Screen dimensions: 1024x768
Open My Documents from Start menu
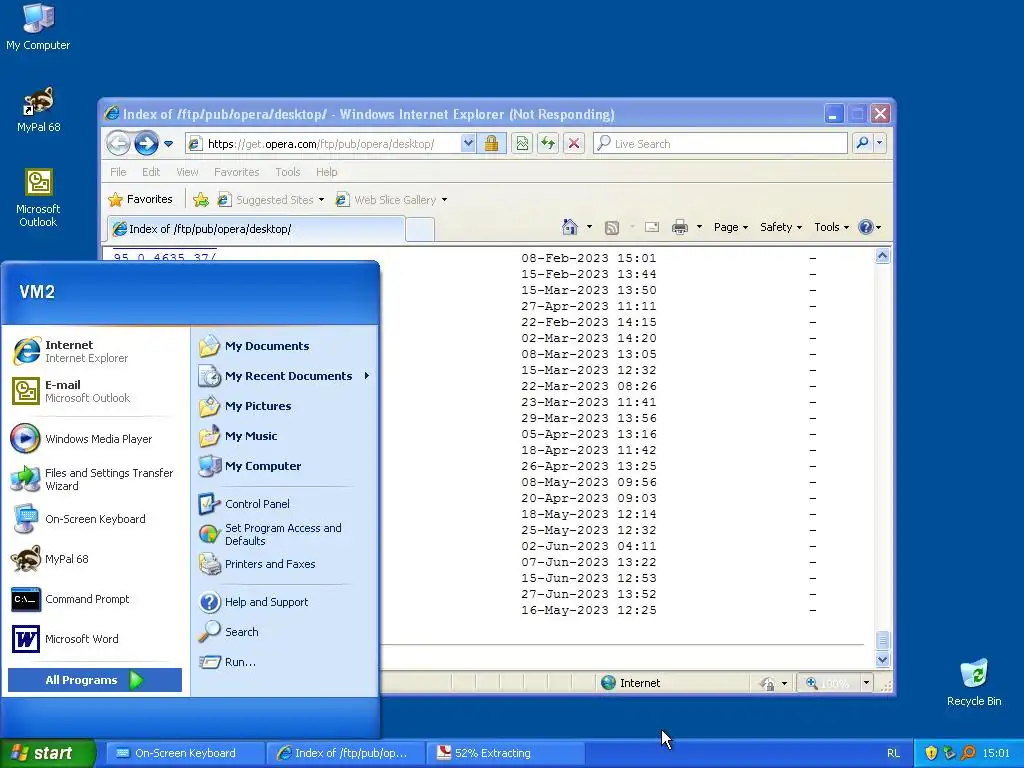(285, 346)
